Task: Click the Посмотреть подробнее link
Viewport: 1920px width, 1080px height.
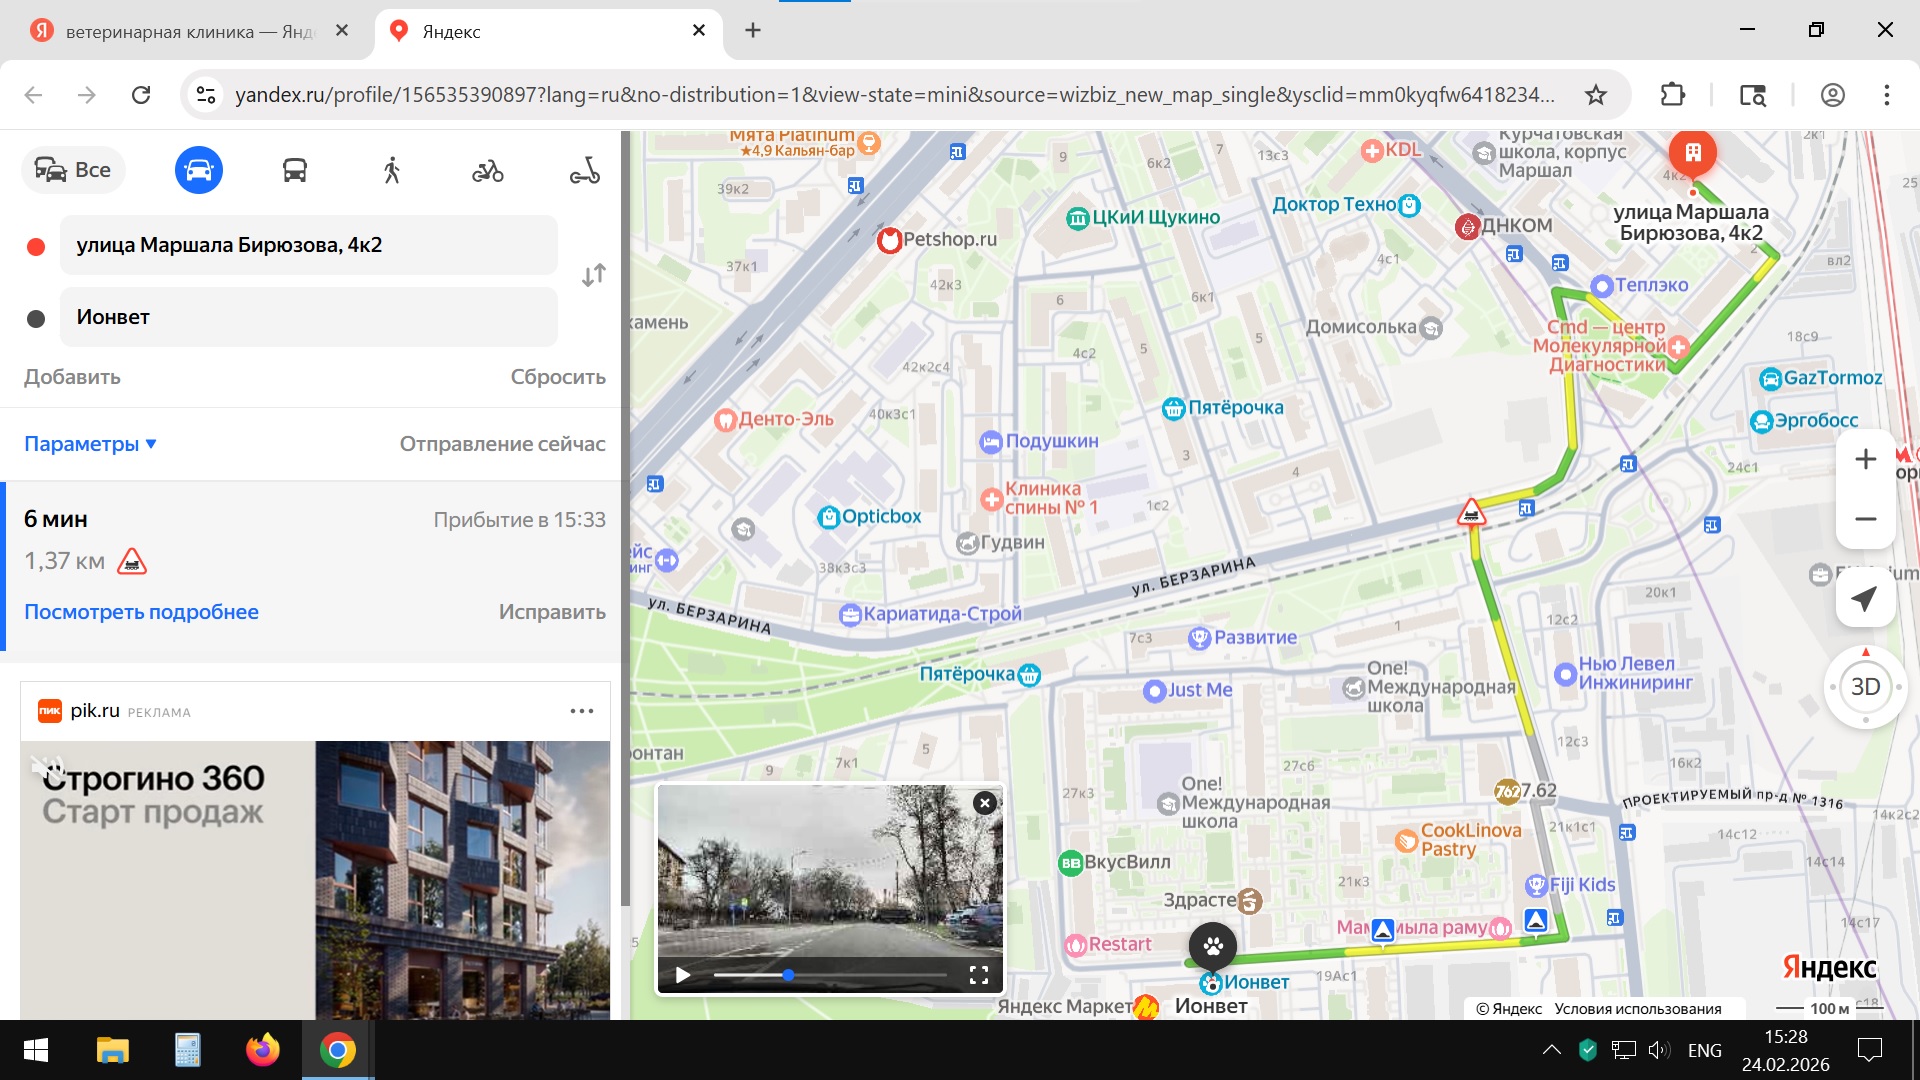Action: [141, 612]
